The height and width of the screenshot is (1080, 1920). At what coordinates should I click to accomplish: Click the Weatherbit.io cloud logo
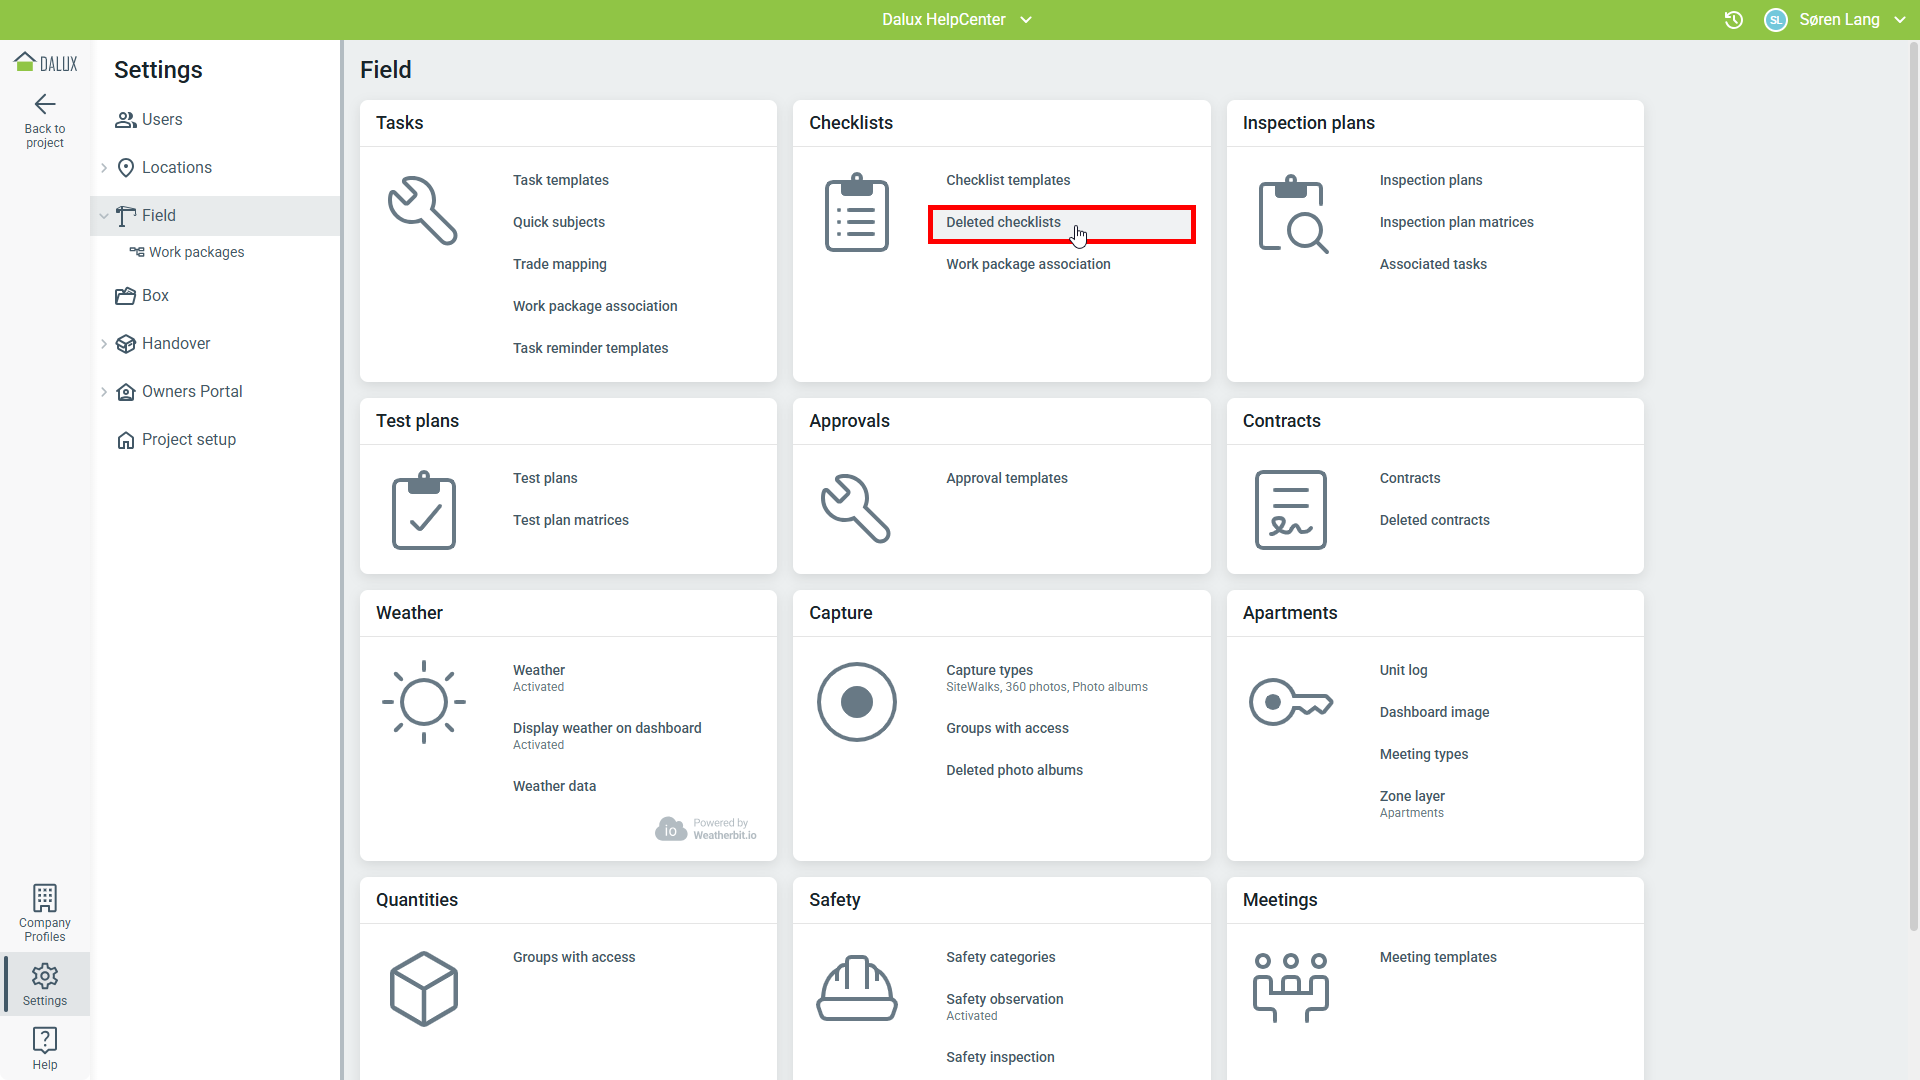tap(670, 829)
